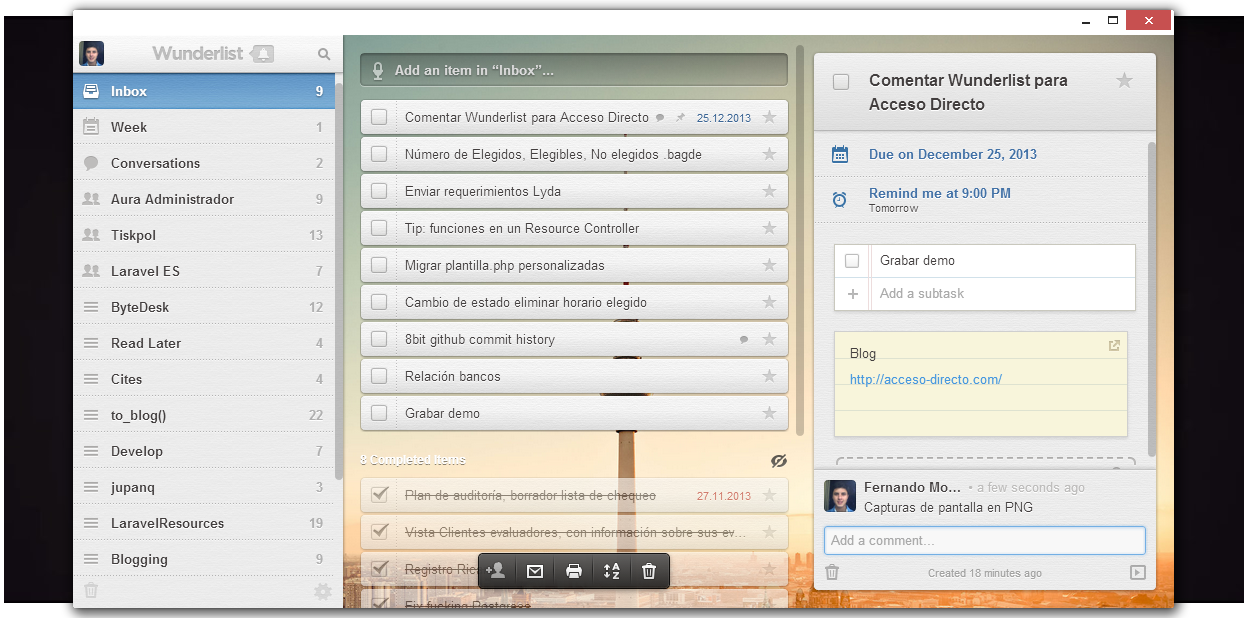Star the task Migrar plantilla.php personalizadas
1248x618 pixels.
point(769,265)
